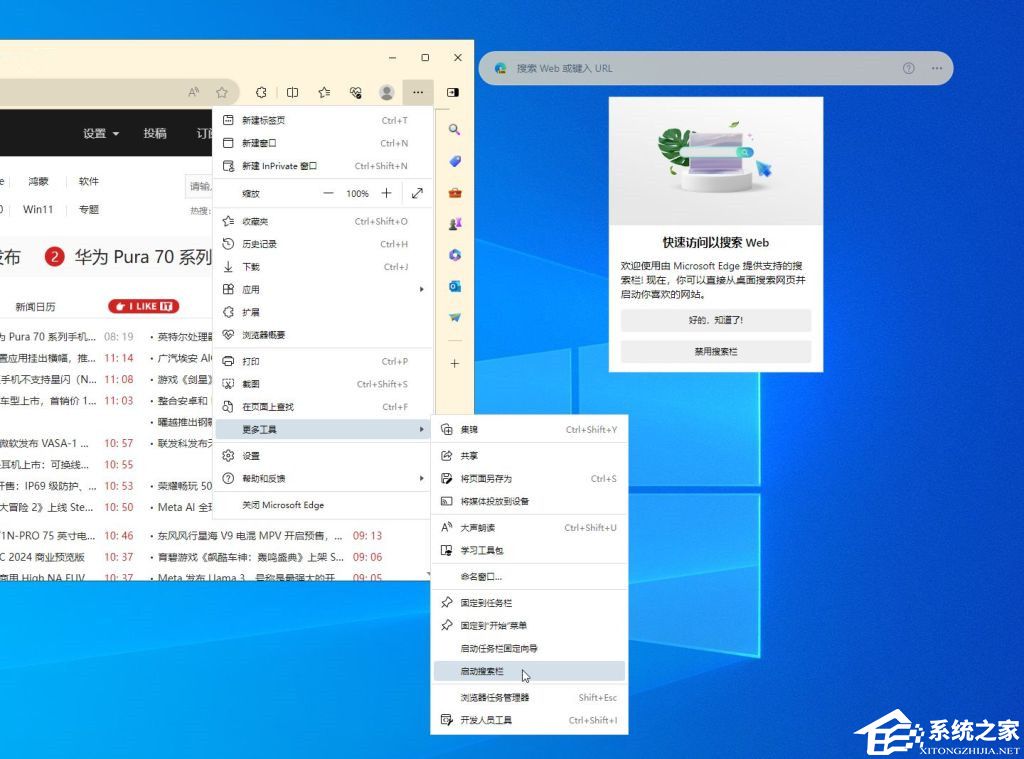Screen dimensions: 1024x759
Task: Expand the 更多工具 submenu
Action: [x=323, y=429]
